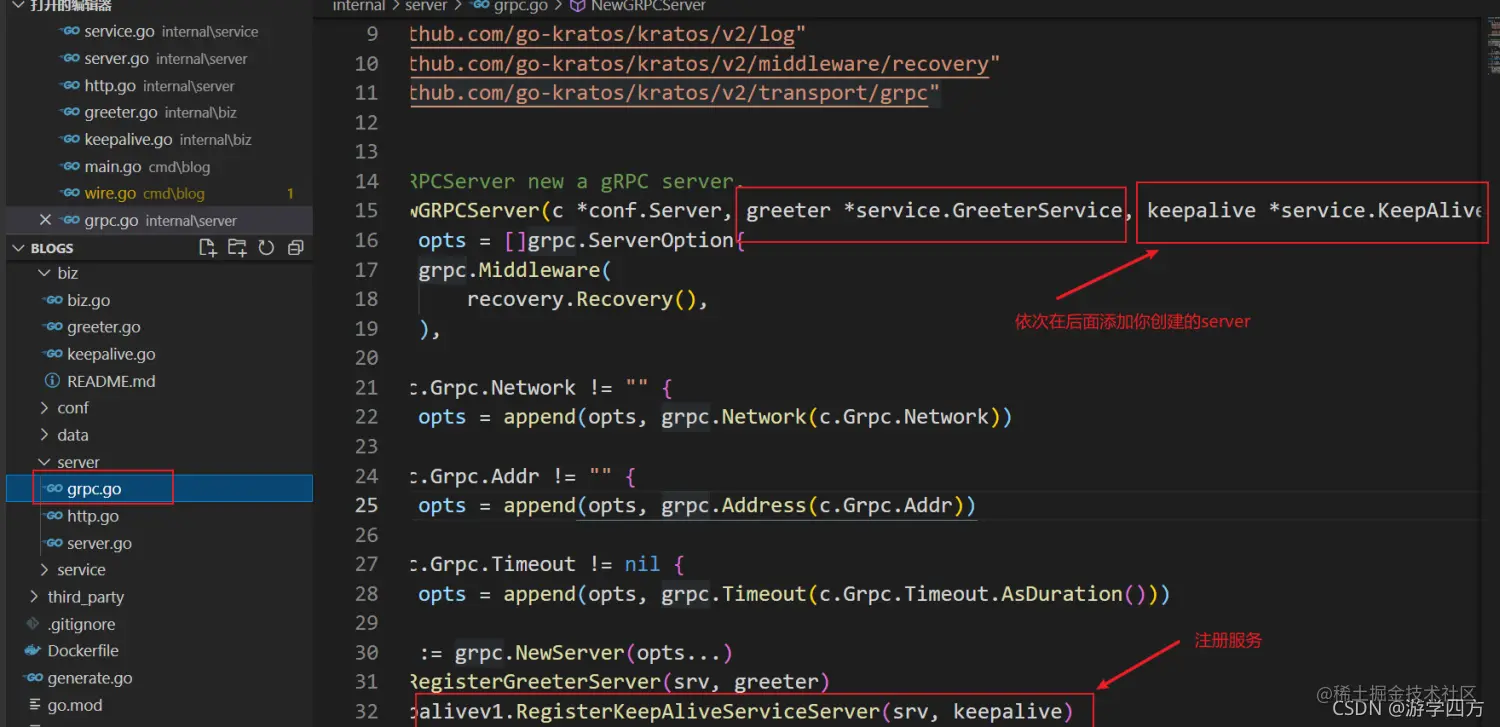Expand the conf folder
This screenshot has width=1500, height=727.
[44, 408]
